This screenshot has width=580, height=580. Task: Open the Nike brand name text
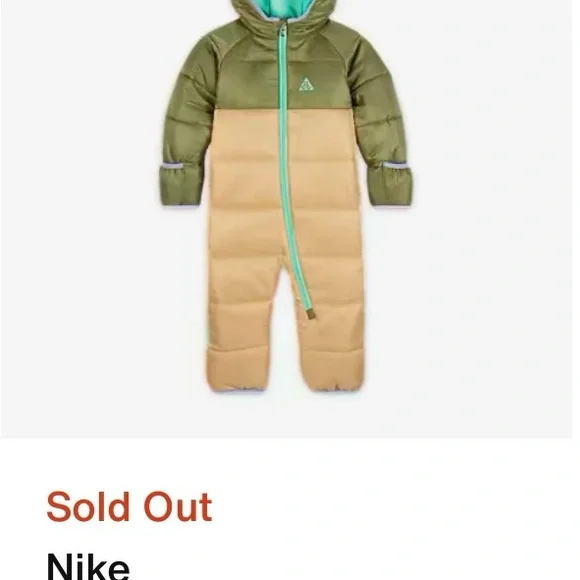click(x=88, y=566)
